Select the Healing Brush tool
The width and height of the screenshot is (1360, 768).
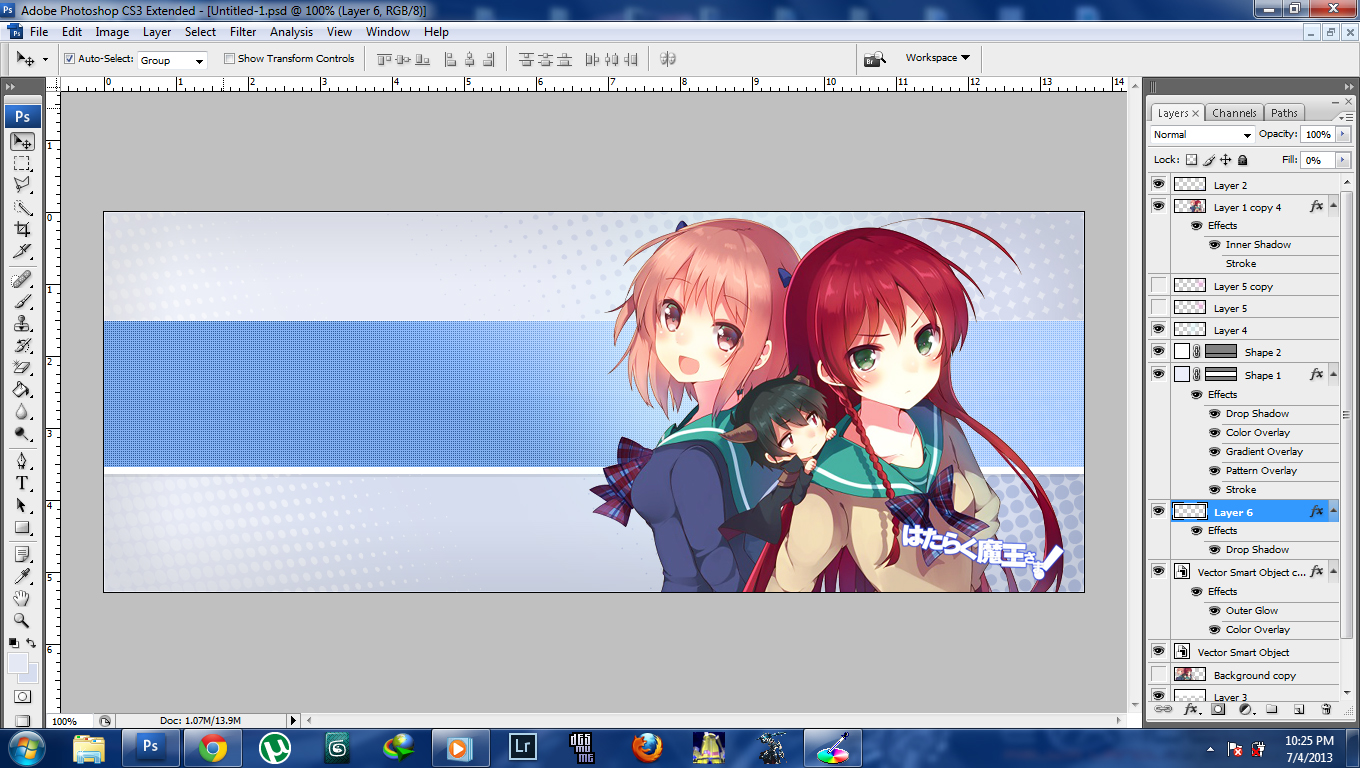(x=22, y=279)
